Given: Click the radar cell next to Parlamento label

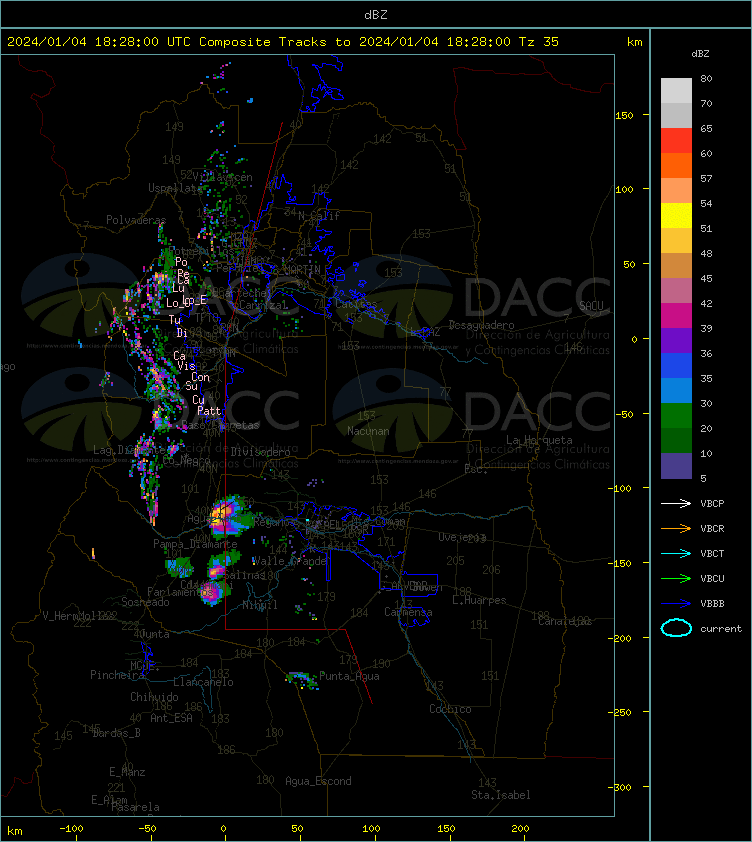Looking at the screenshot, I should pos(214,592).
